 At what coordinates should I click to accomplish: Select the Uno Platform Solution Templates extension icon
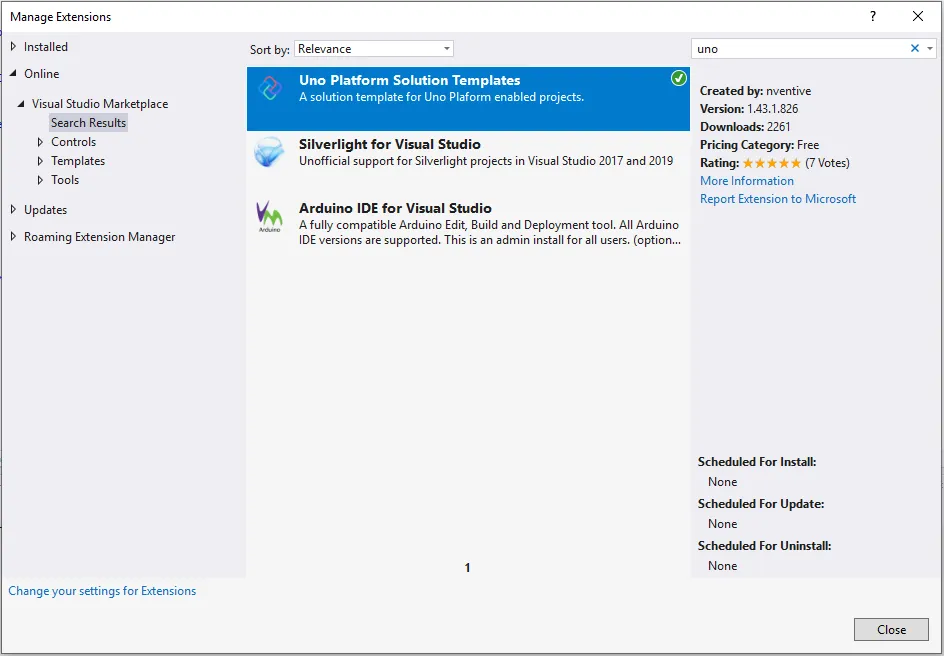(268, 90)
